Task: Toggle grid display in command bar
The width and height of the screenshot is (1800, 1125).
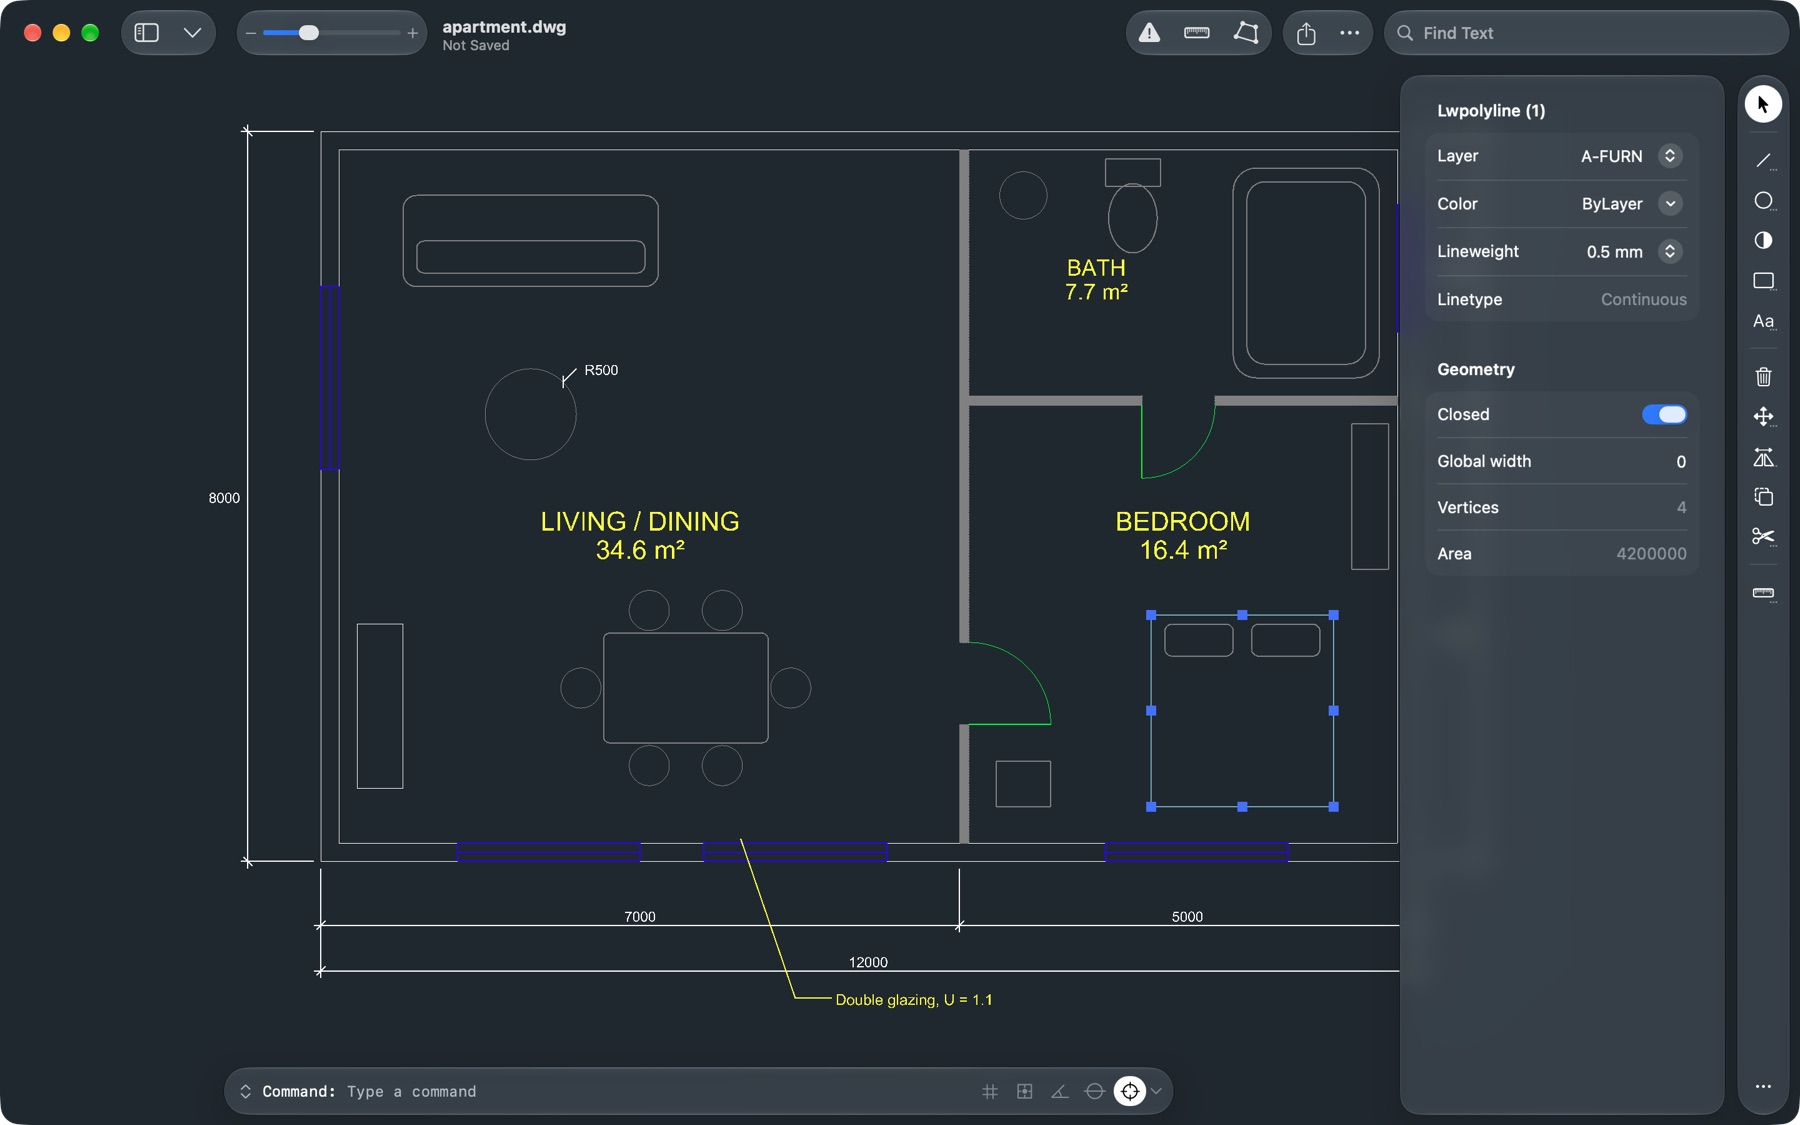Action: point(990,1091)
